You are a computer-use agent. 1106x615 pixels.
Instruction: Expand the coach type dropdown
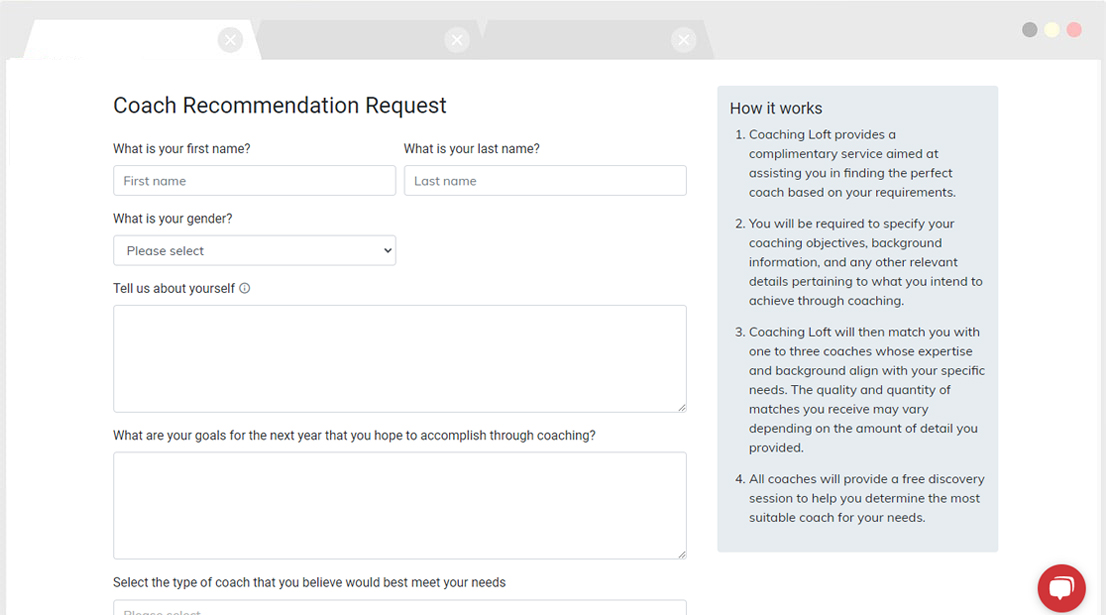399,607
